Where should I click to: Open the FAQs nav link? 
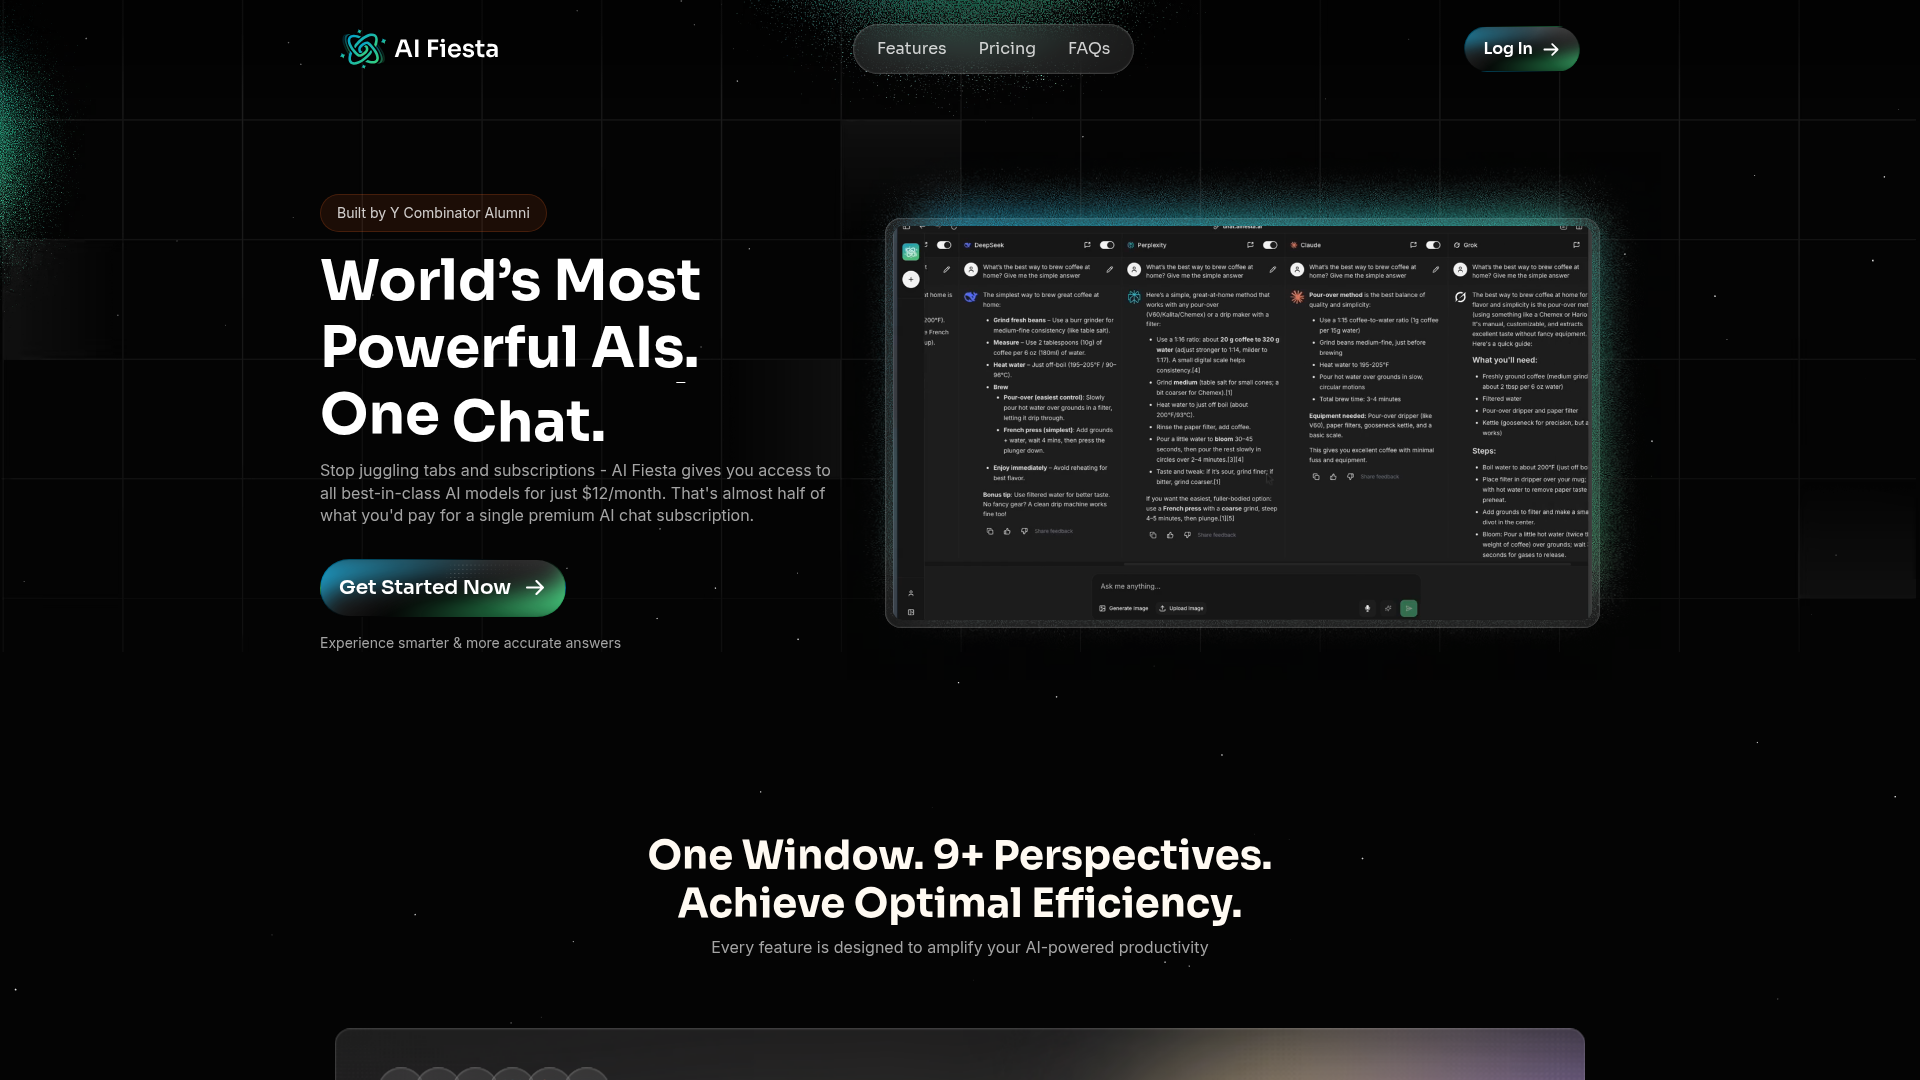pyautogui.click(x=1089, y=48)
